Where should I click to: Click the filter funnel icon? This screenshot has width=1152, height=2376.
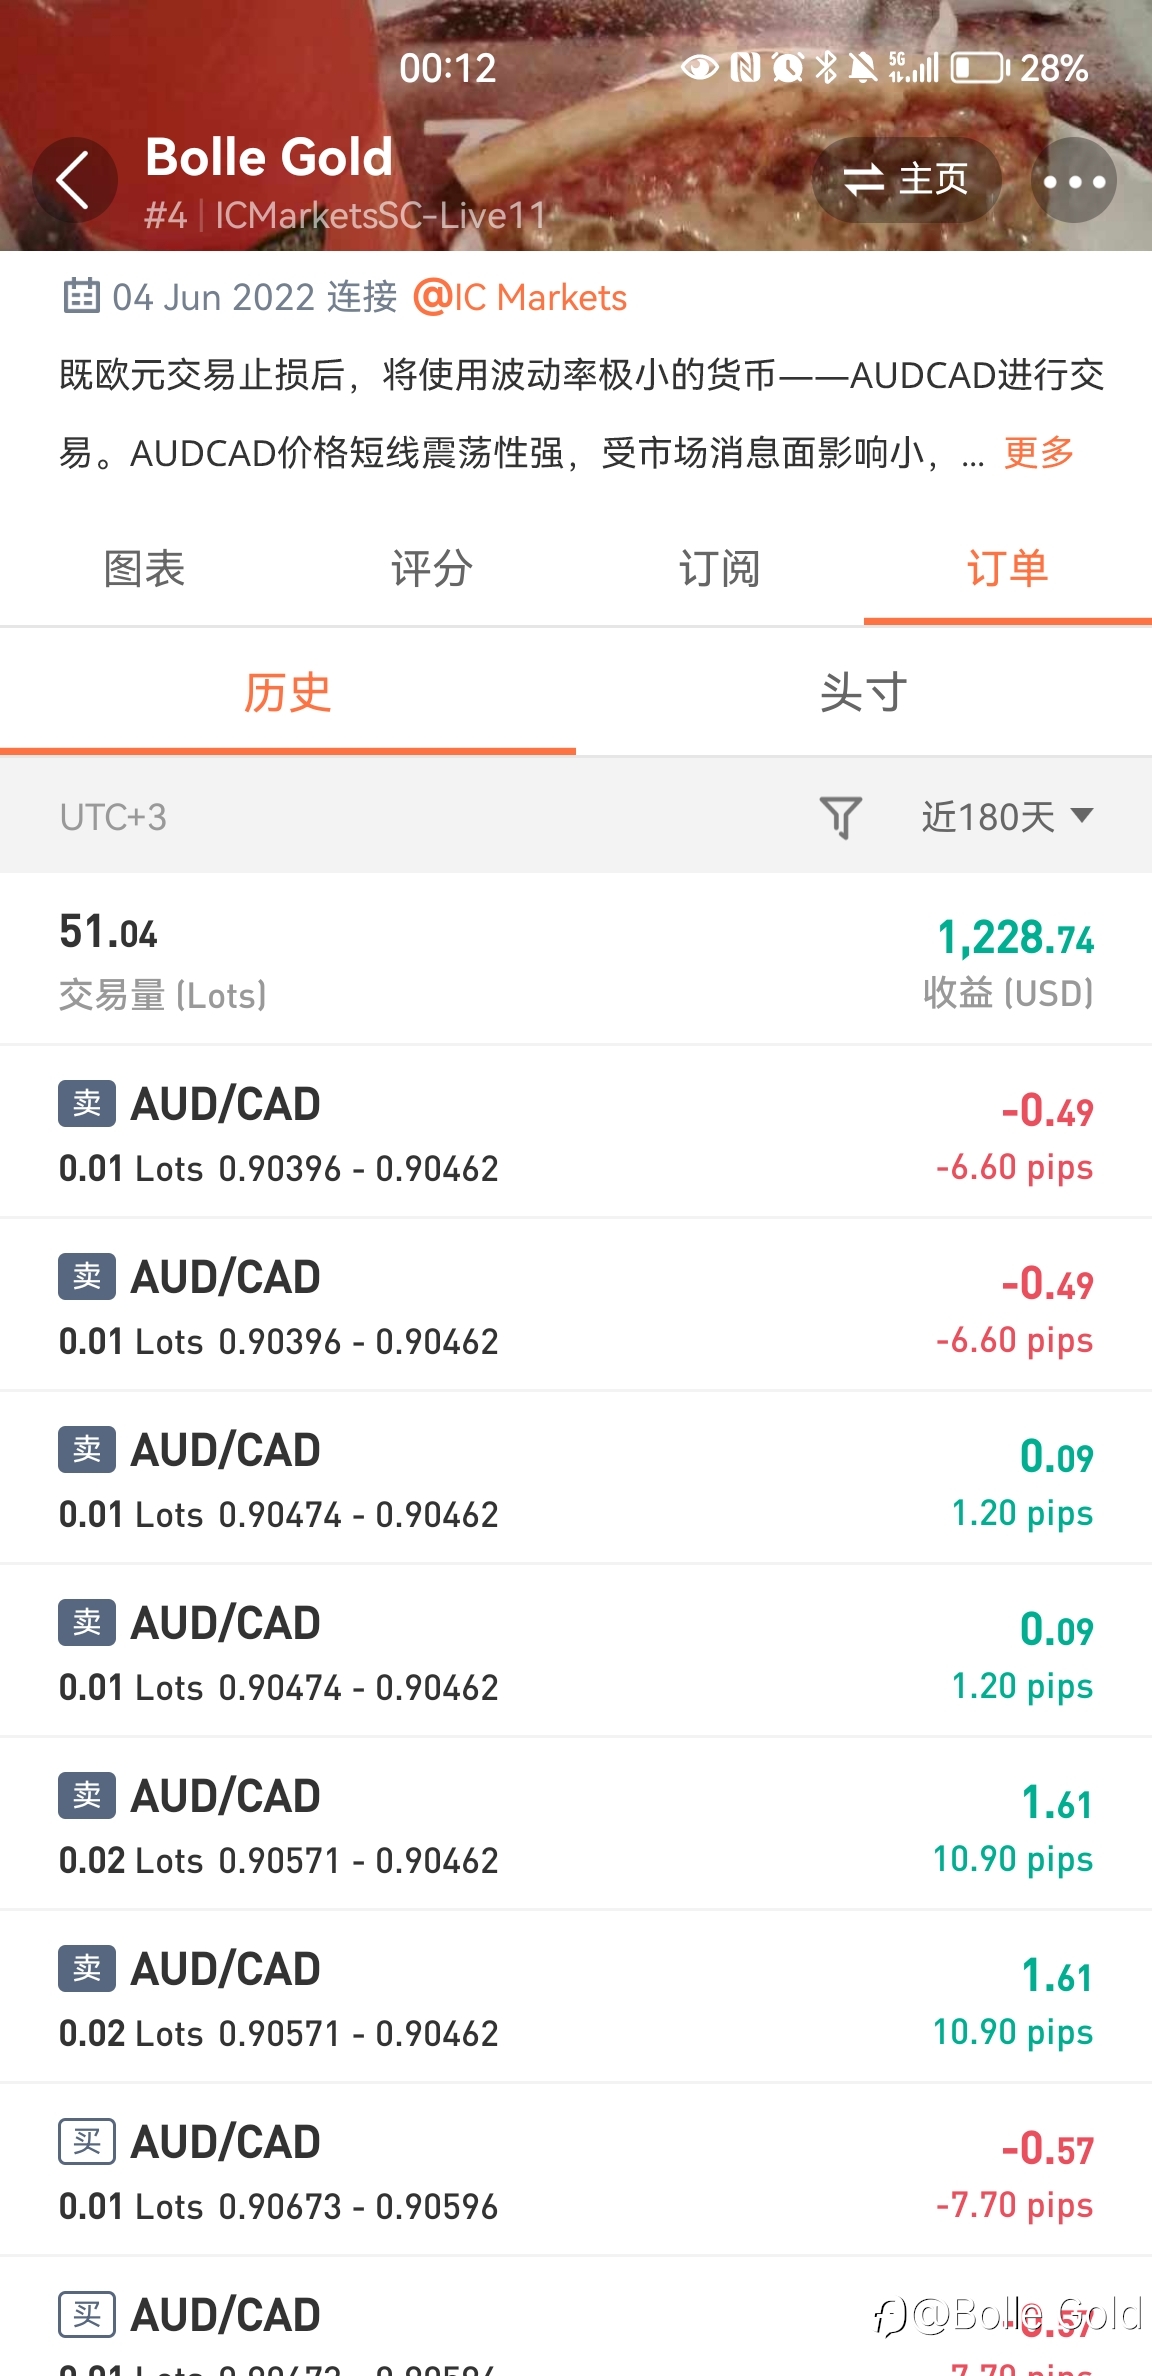[840, 817]
